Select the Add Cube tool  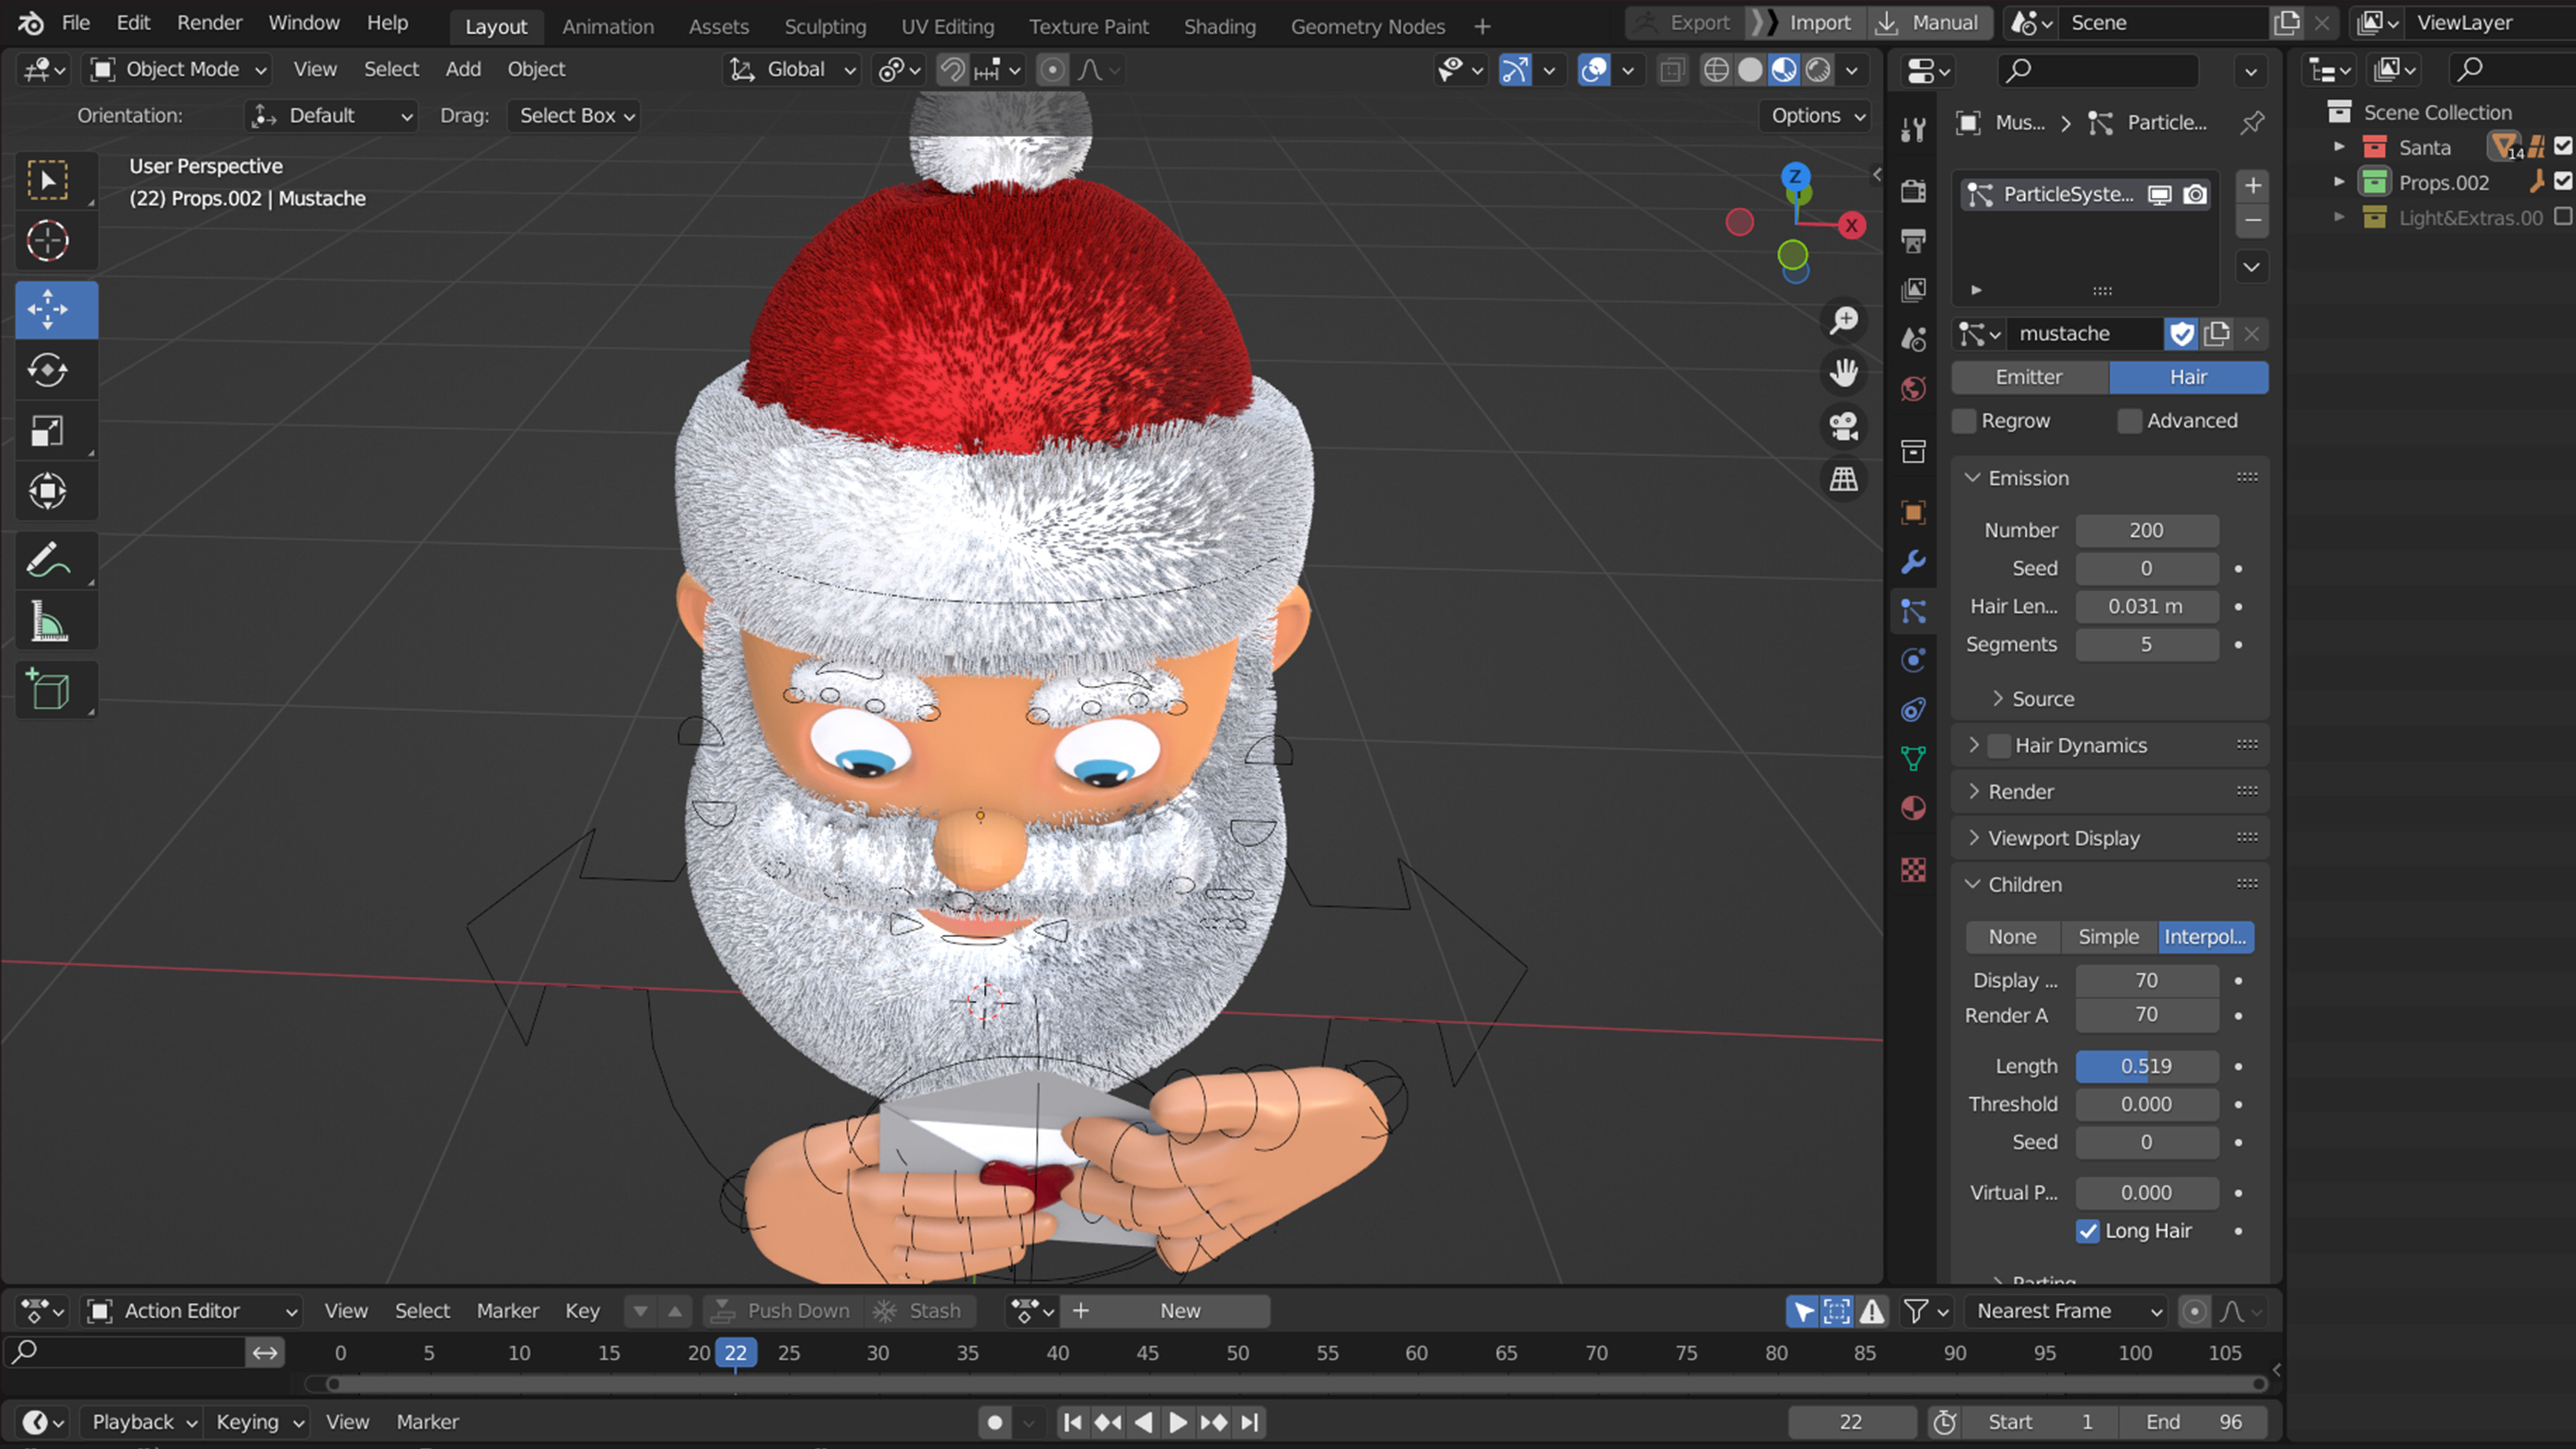click(48, 690)
